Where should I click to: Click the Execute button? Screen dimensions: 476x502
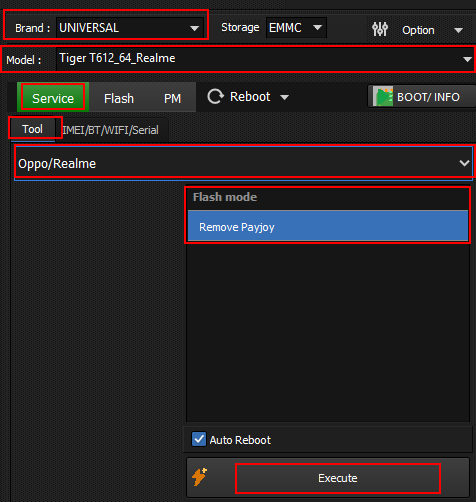pos(338,478)
